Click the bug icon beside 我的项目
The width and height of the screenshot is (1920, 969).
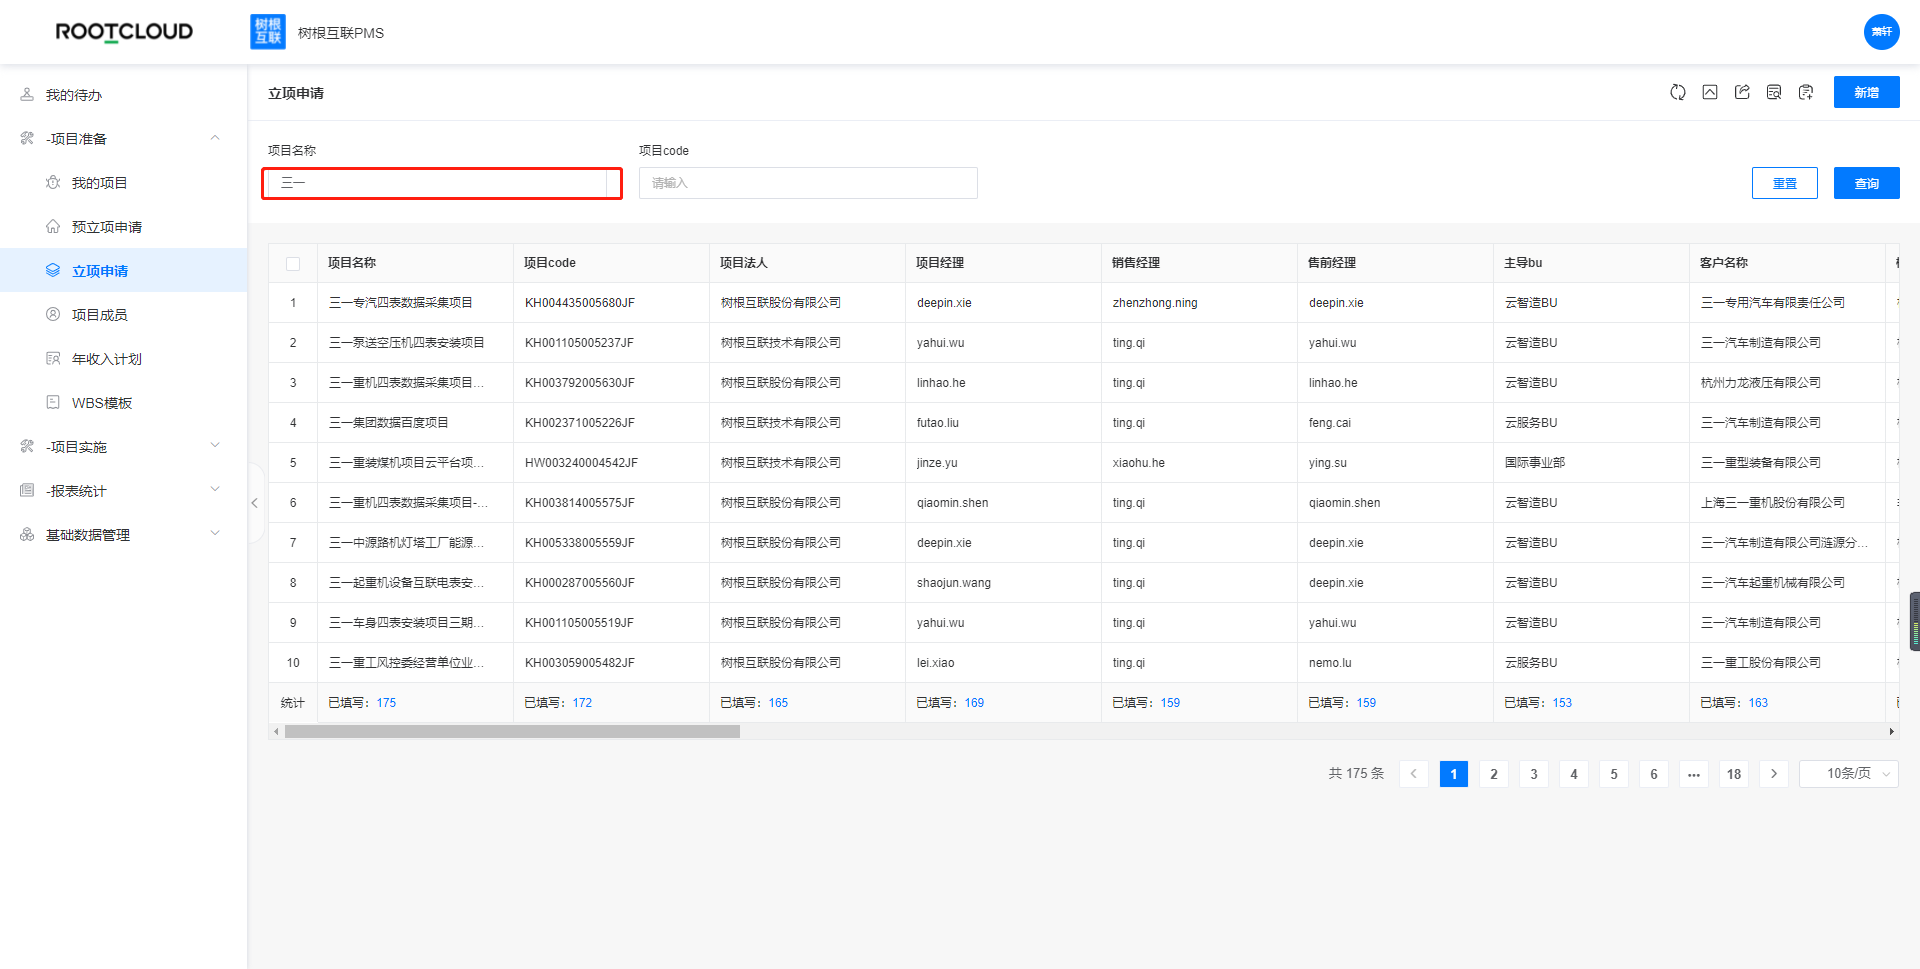53,183
